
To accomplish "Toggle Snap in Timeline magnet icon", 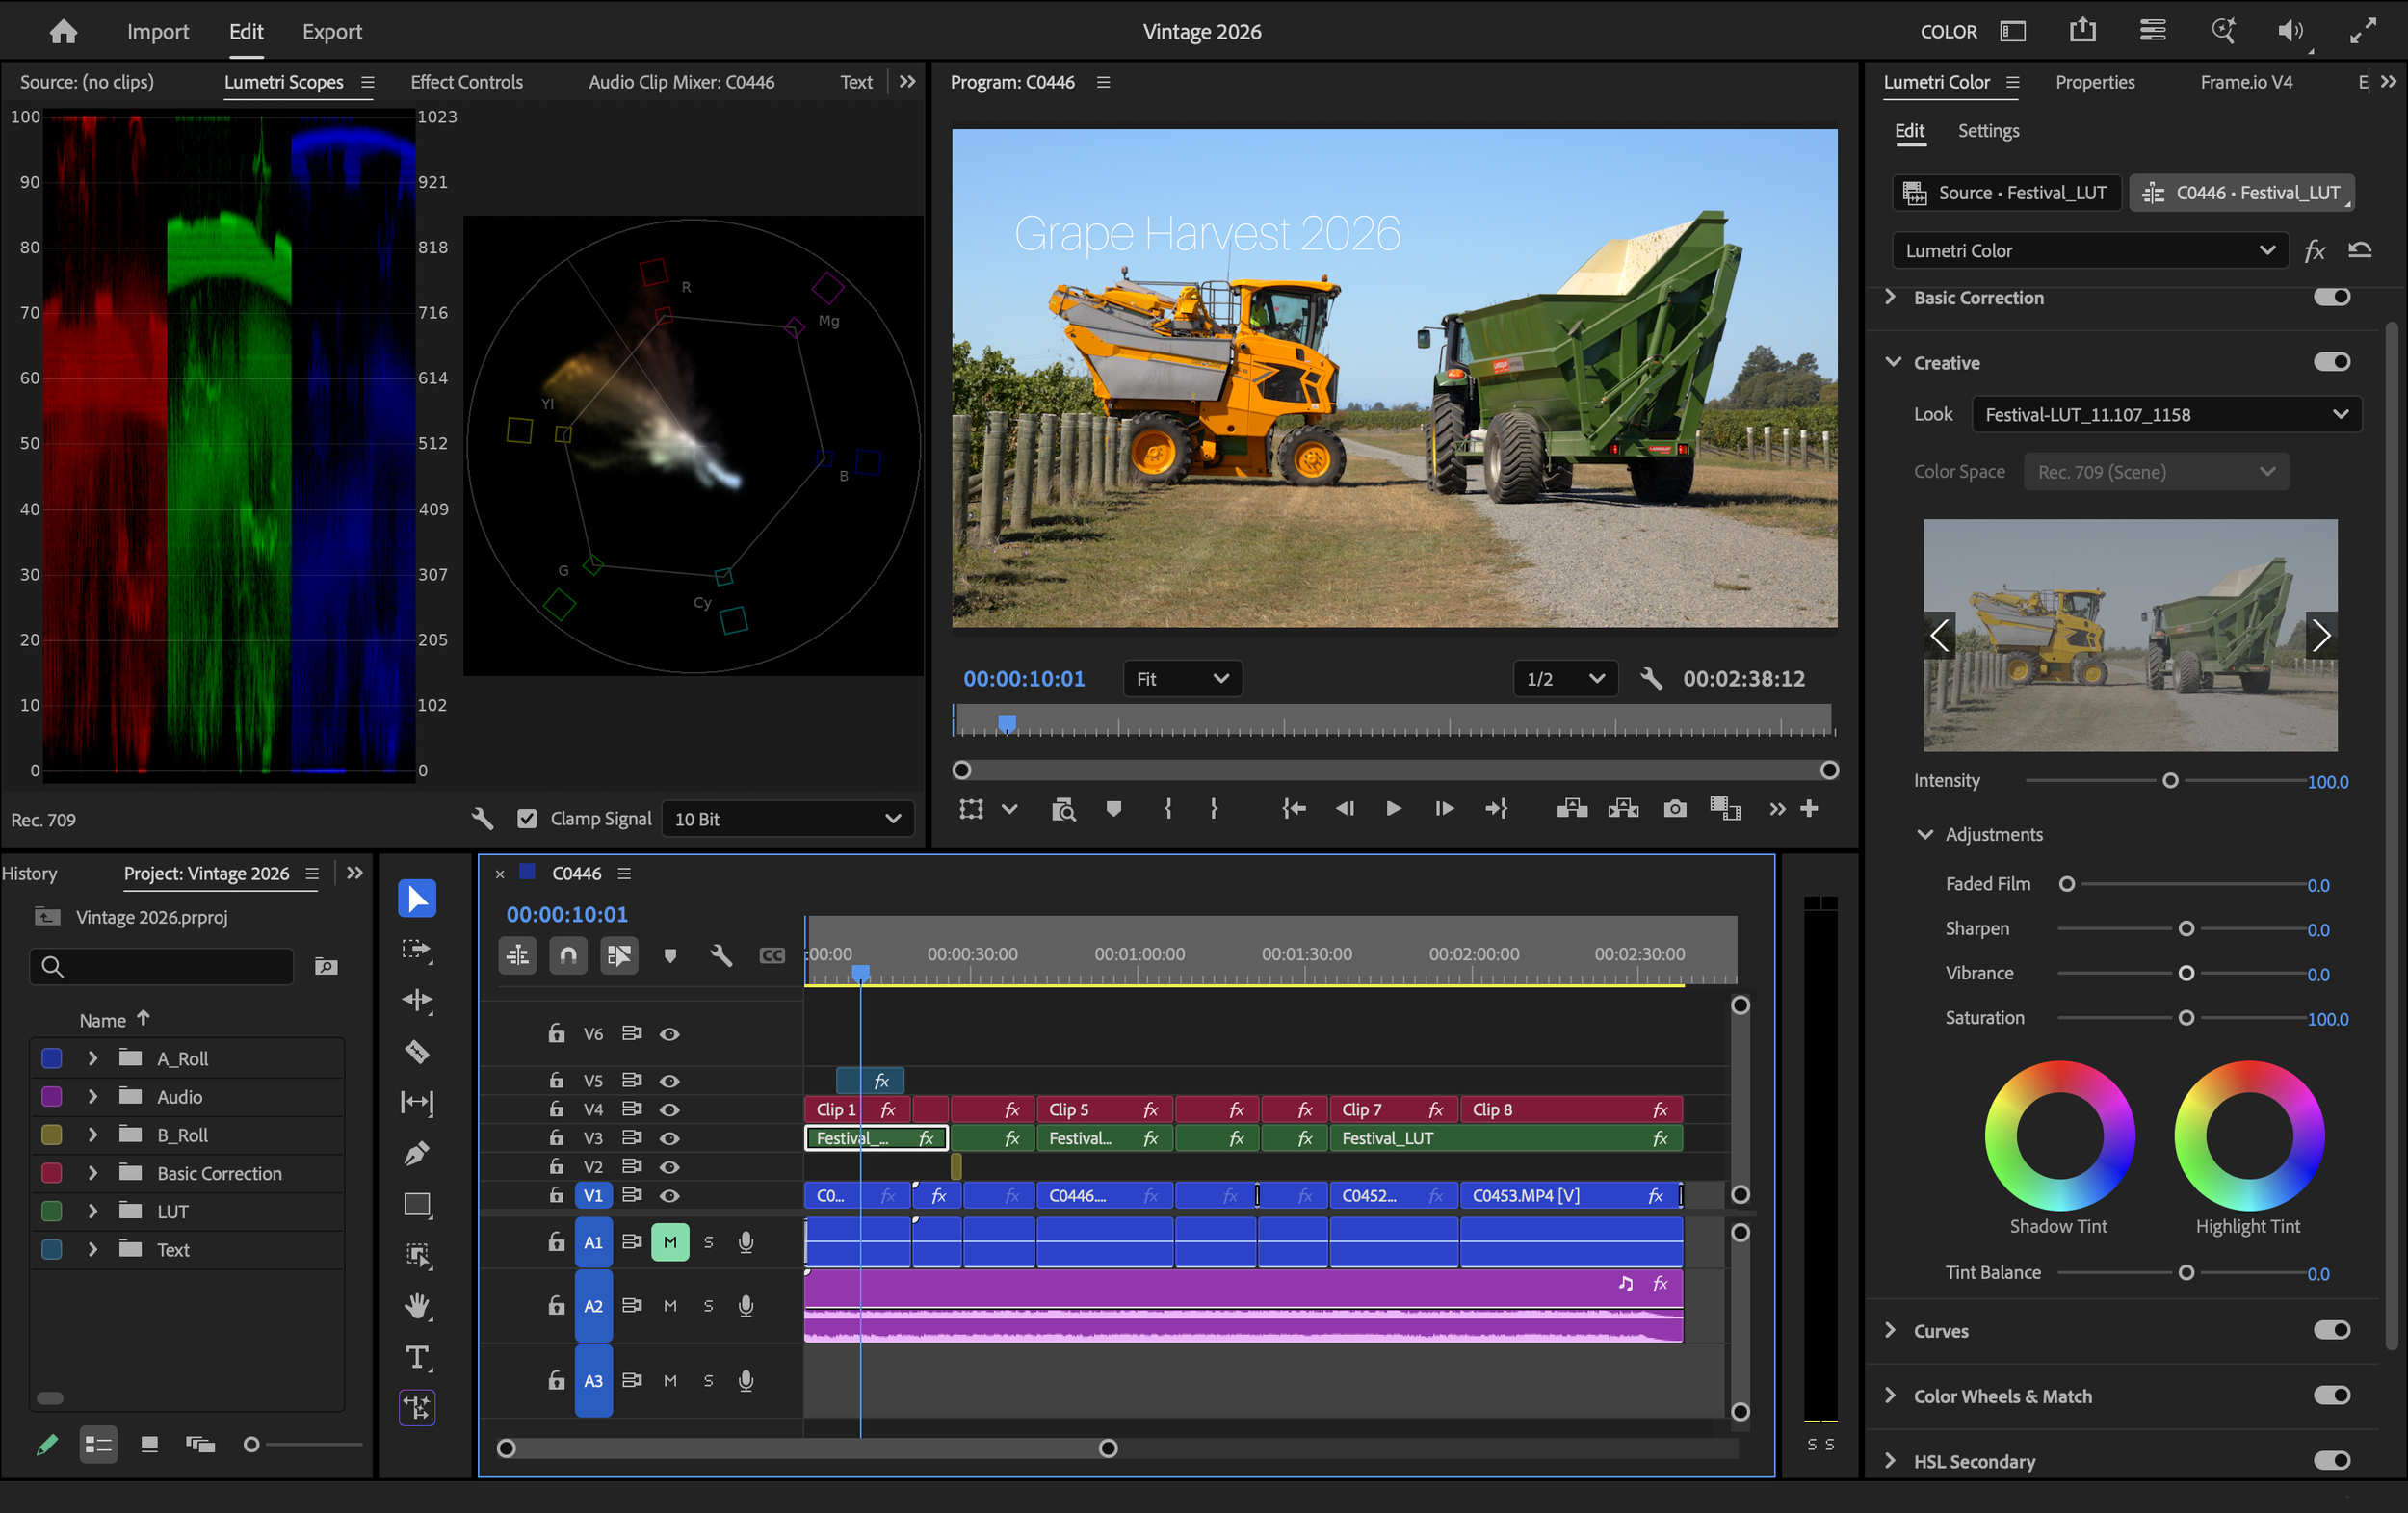I will (568, 955).
